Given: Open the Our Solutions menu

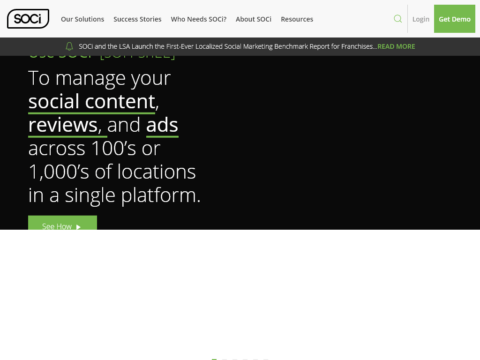Looking at the screenshot, I should click(82, 19).
